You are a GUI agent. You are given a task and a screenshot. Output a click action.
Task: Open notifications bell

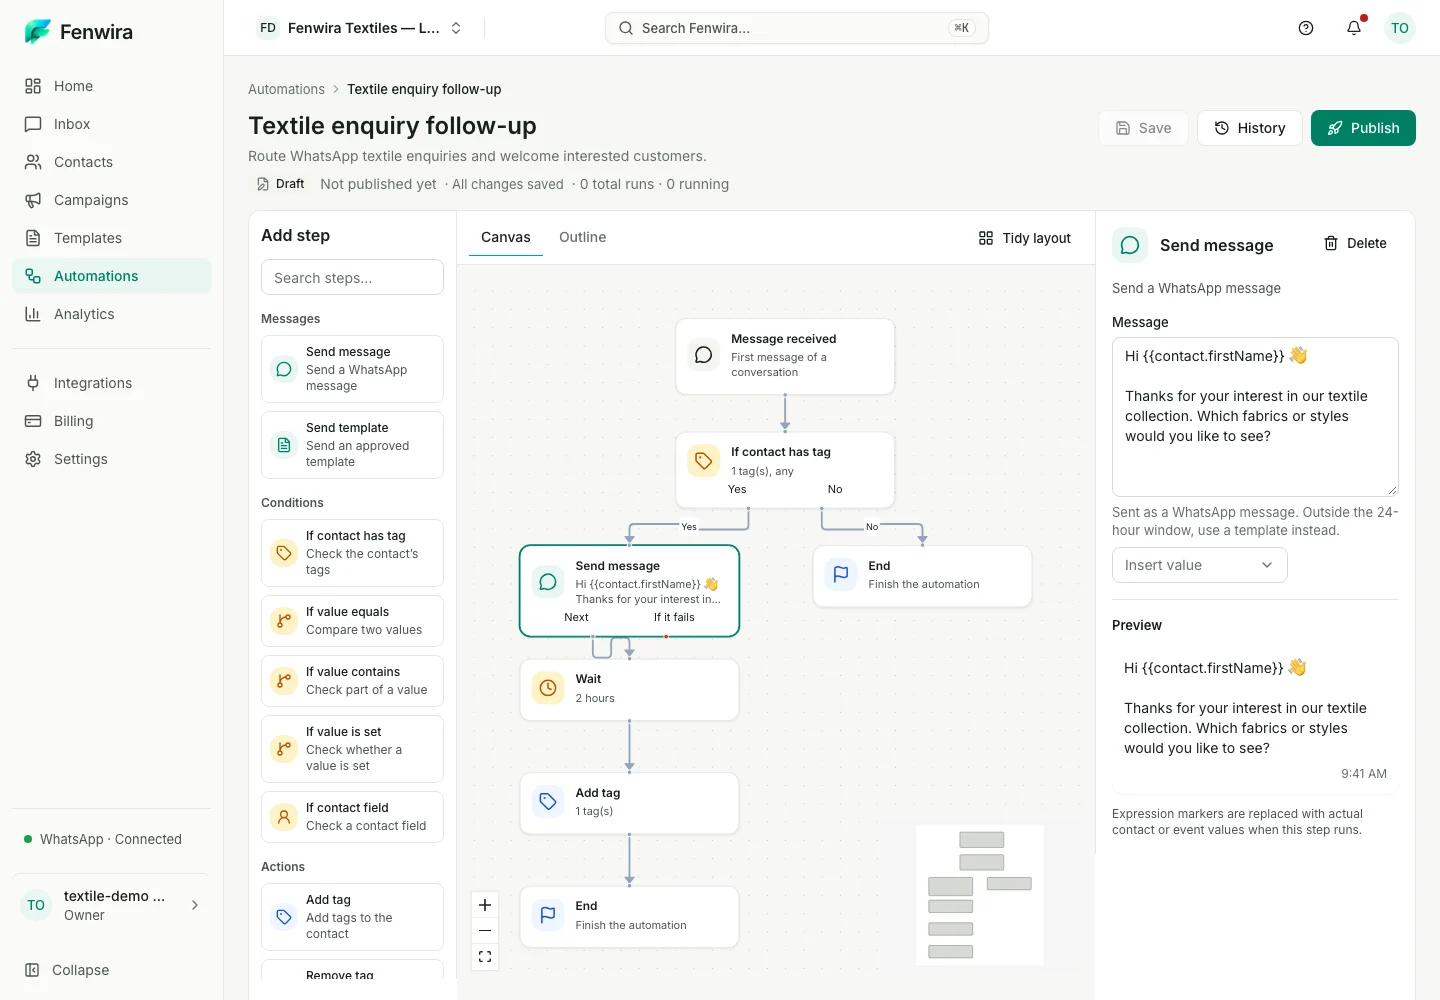click(1354, 28)
